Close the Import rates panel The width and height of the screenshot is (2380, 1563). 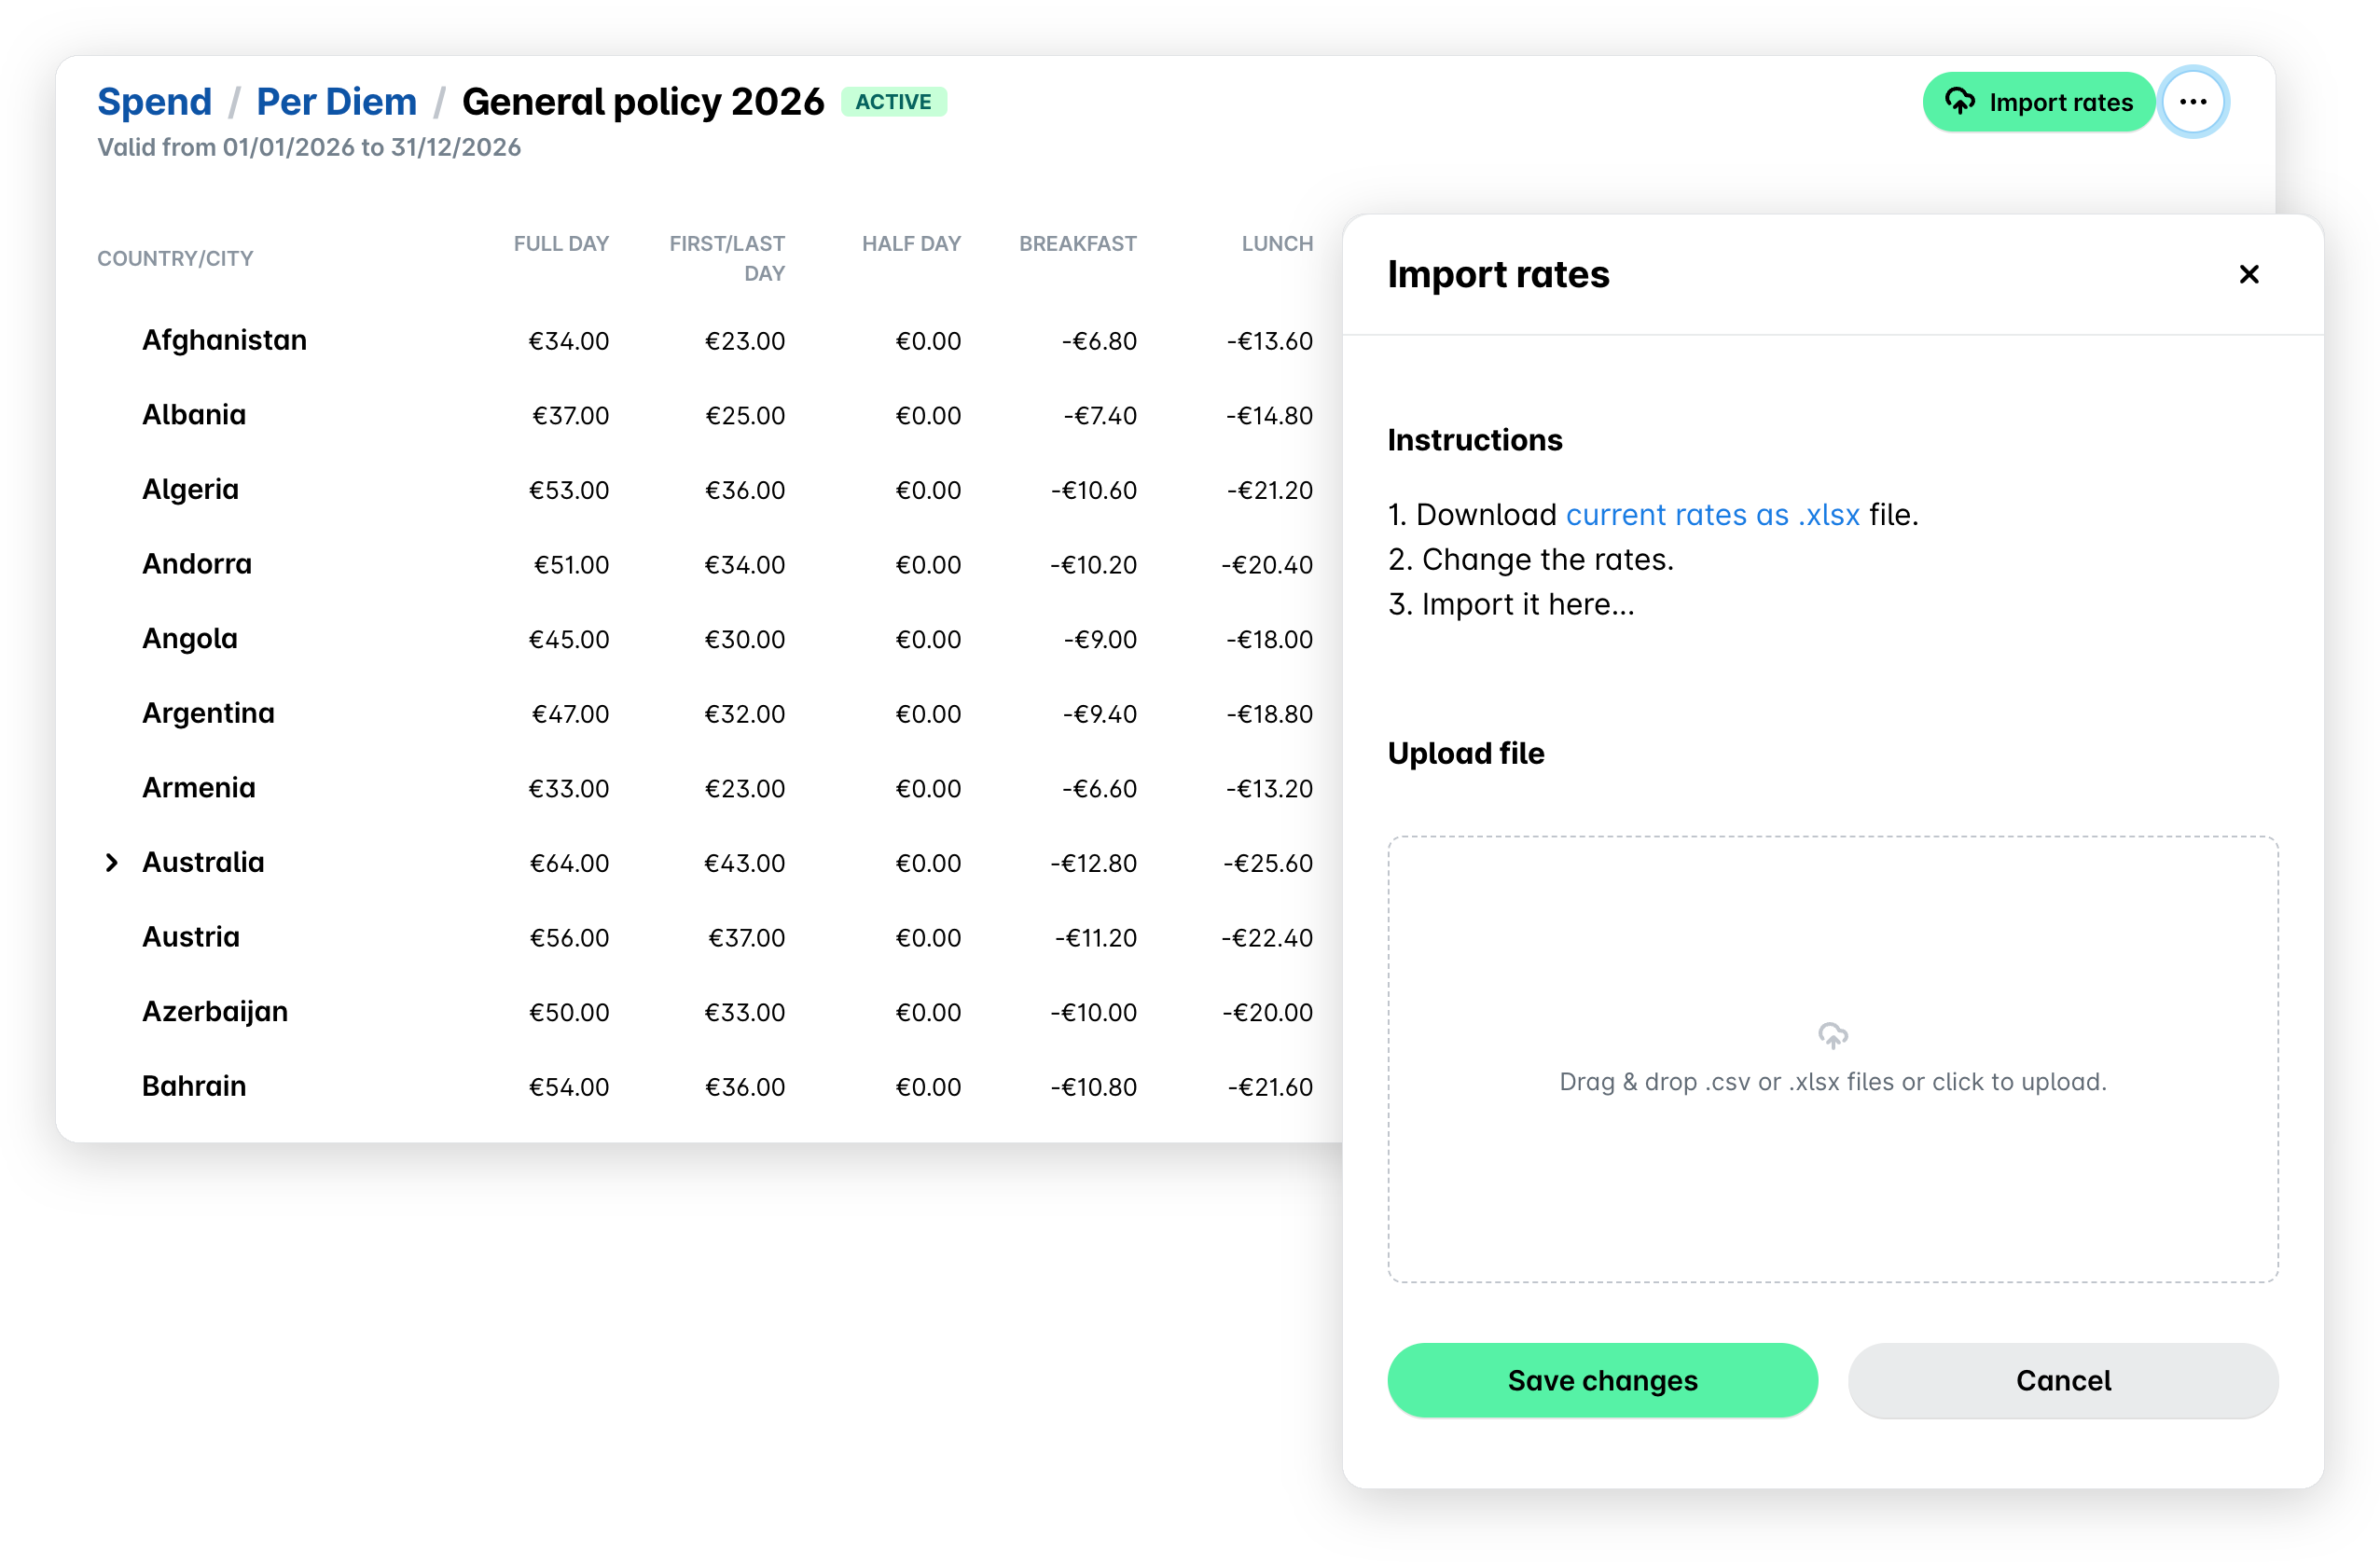tap(2249, 274)
